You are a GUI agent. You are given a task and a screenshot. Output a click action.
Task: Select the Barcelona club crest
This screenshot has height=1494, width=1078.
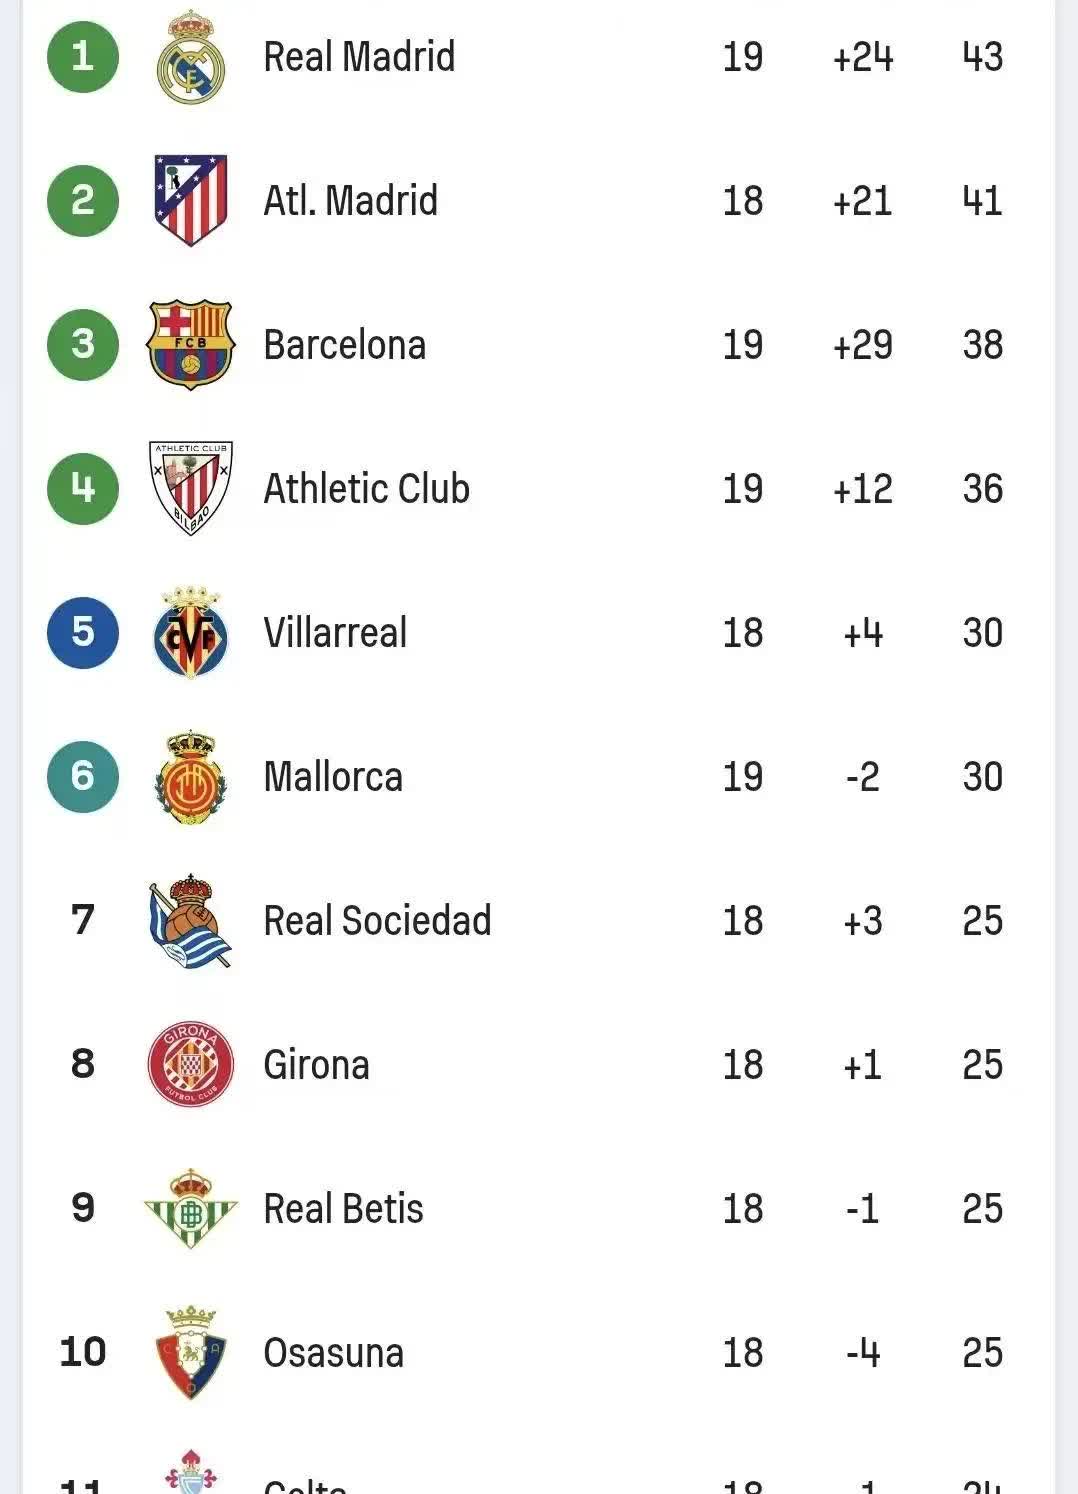coord(190,344)
